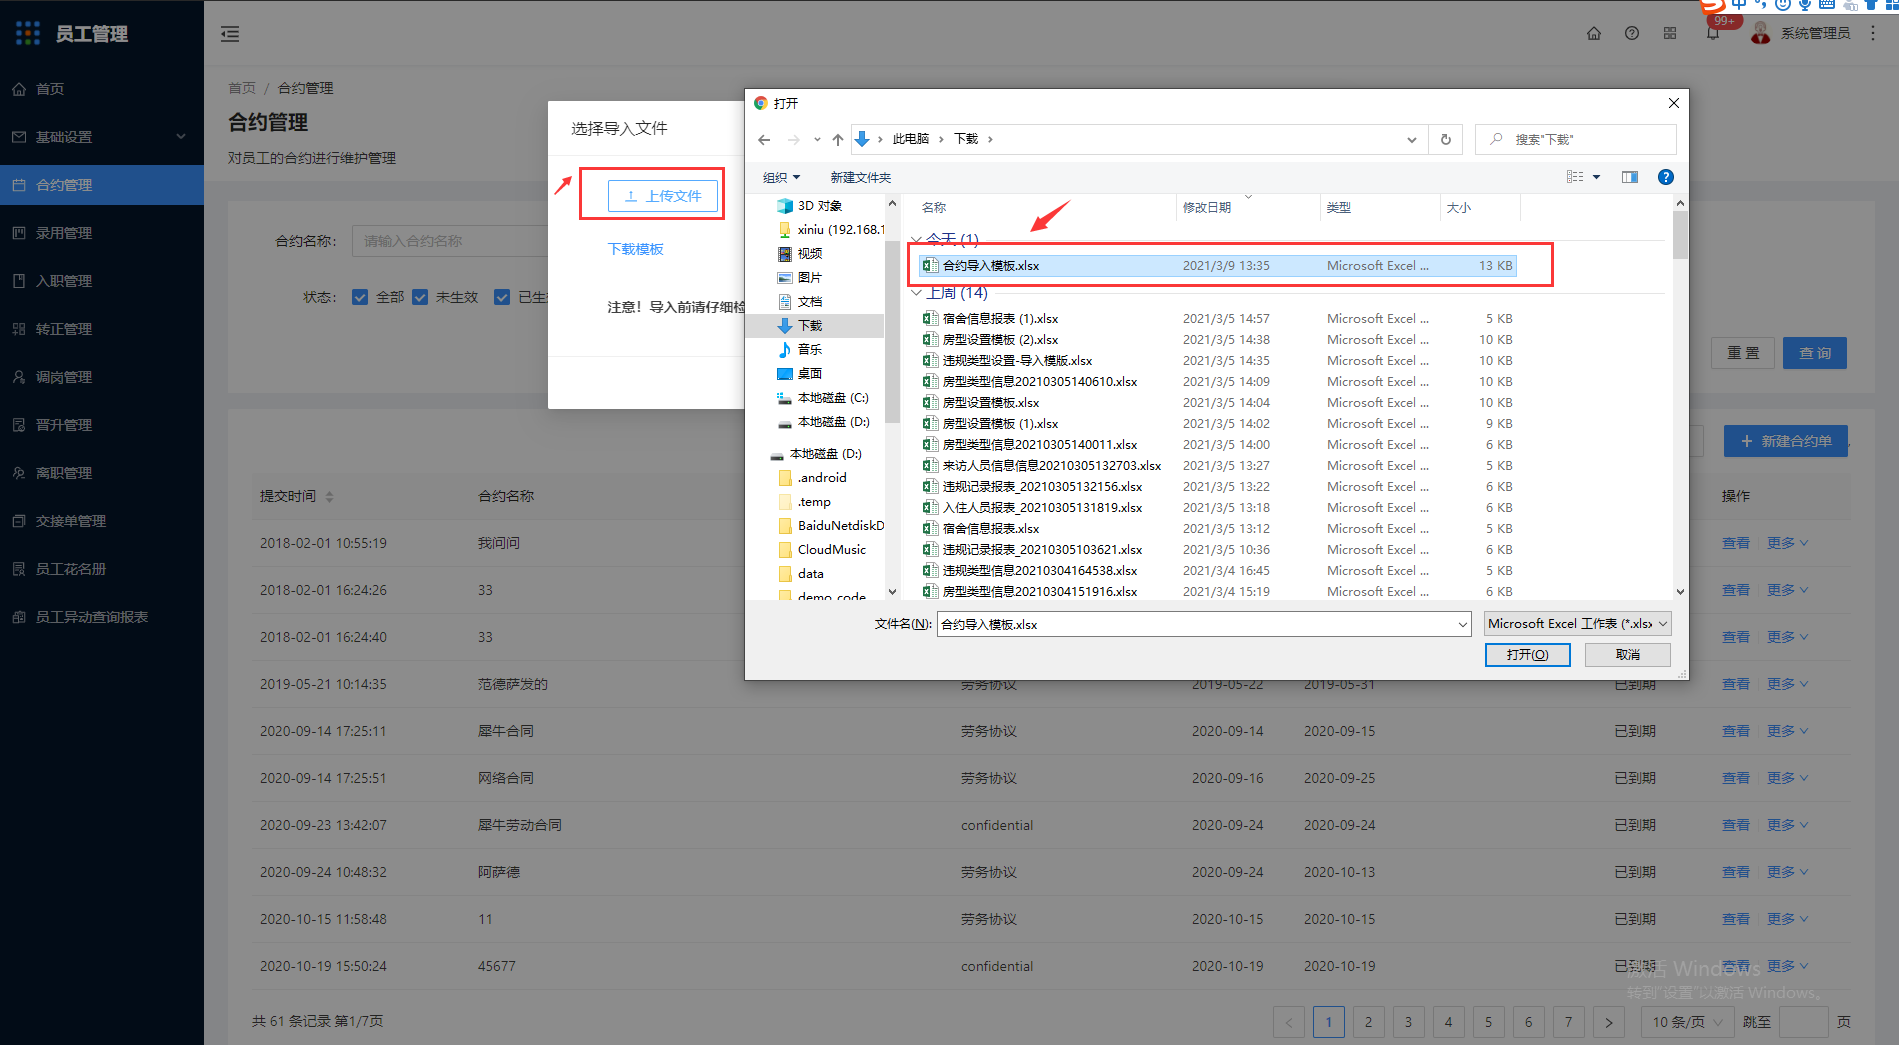Change the view layout icon in dialog
The height and width of the screenshot is (1045, 1899).
tap(1575, 177)
